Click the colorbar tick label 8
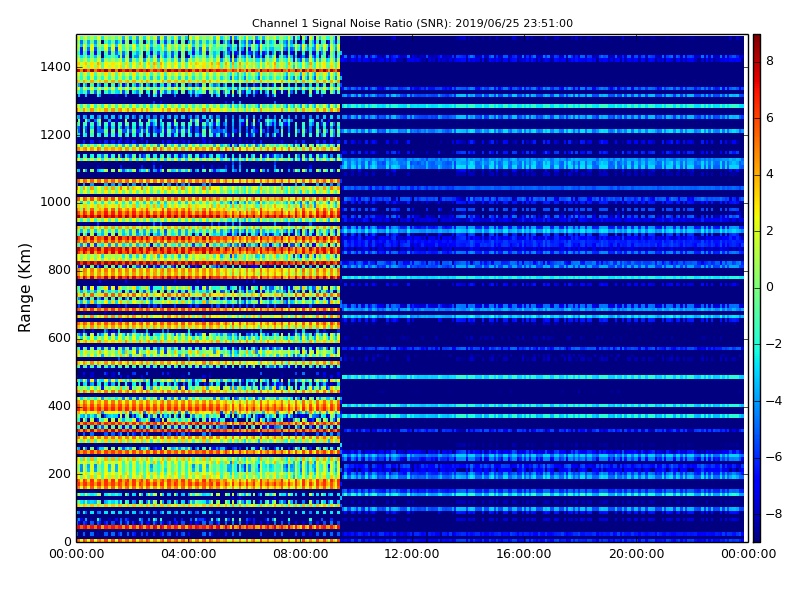This screenshot has height=600, width=800. point(770,61)
